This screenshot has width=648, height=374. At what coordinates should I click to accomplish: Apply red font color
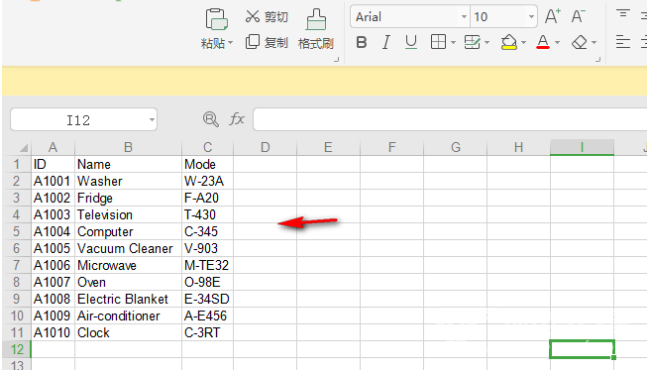[543, 42]
